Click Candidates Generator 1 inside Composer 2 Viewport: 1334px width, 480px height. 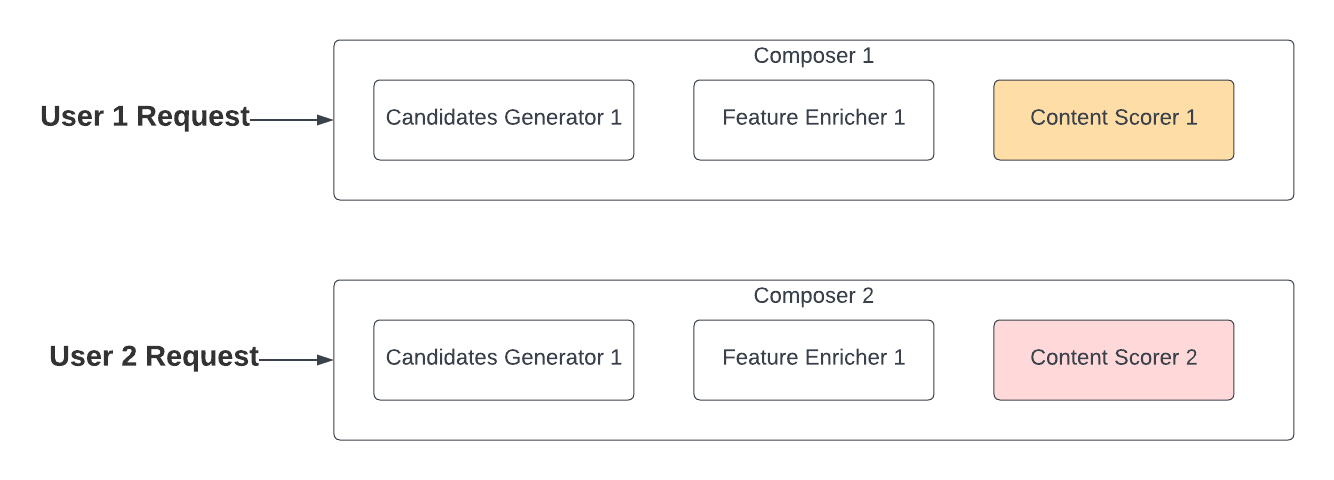(503, 360)
